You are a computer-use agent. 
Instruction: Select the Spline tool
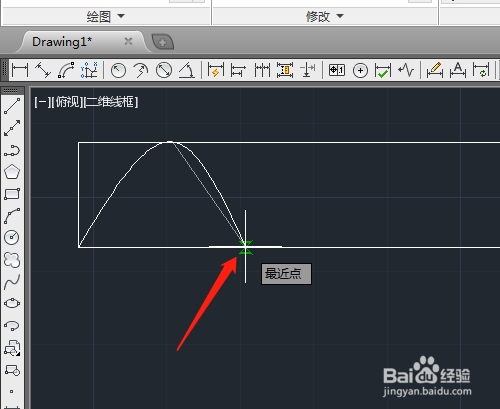pyautogui.click(x=12, y=282)
